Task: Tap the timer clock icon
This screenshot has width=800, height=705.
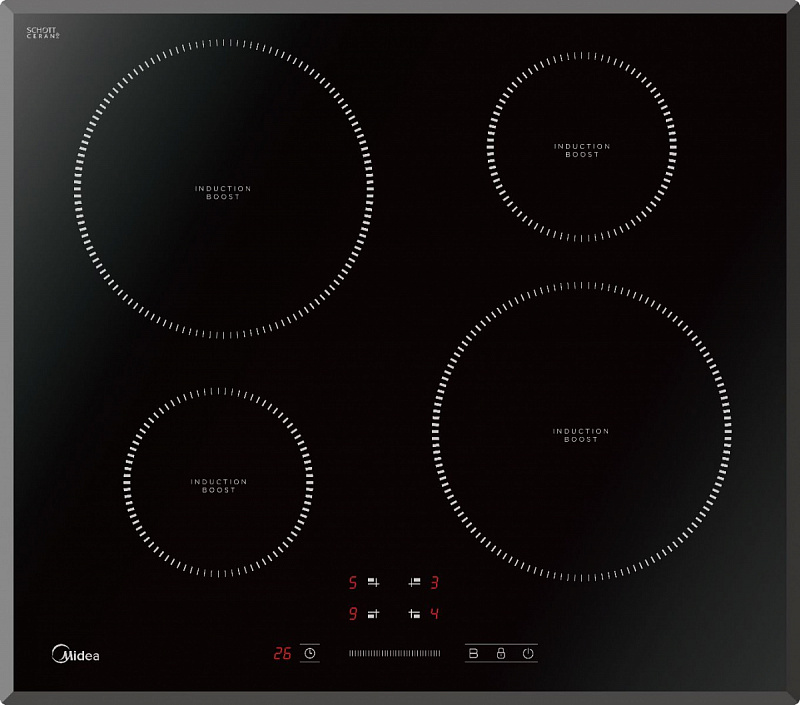Action: pyautogui.click(x=310, y=653)
